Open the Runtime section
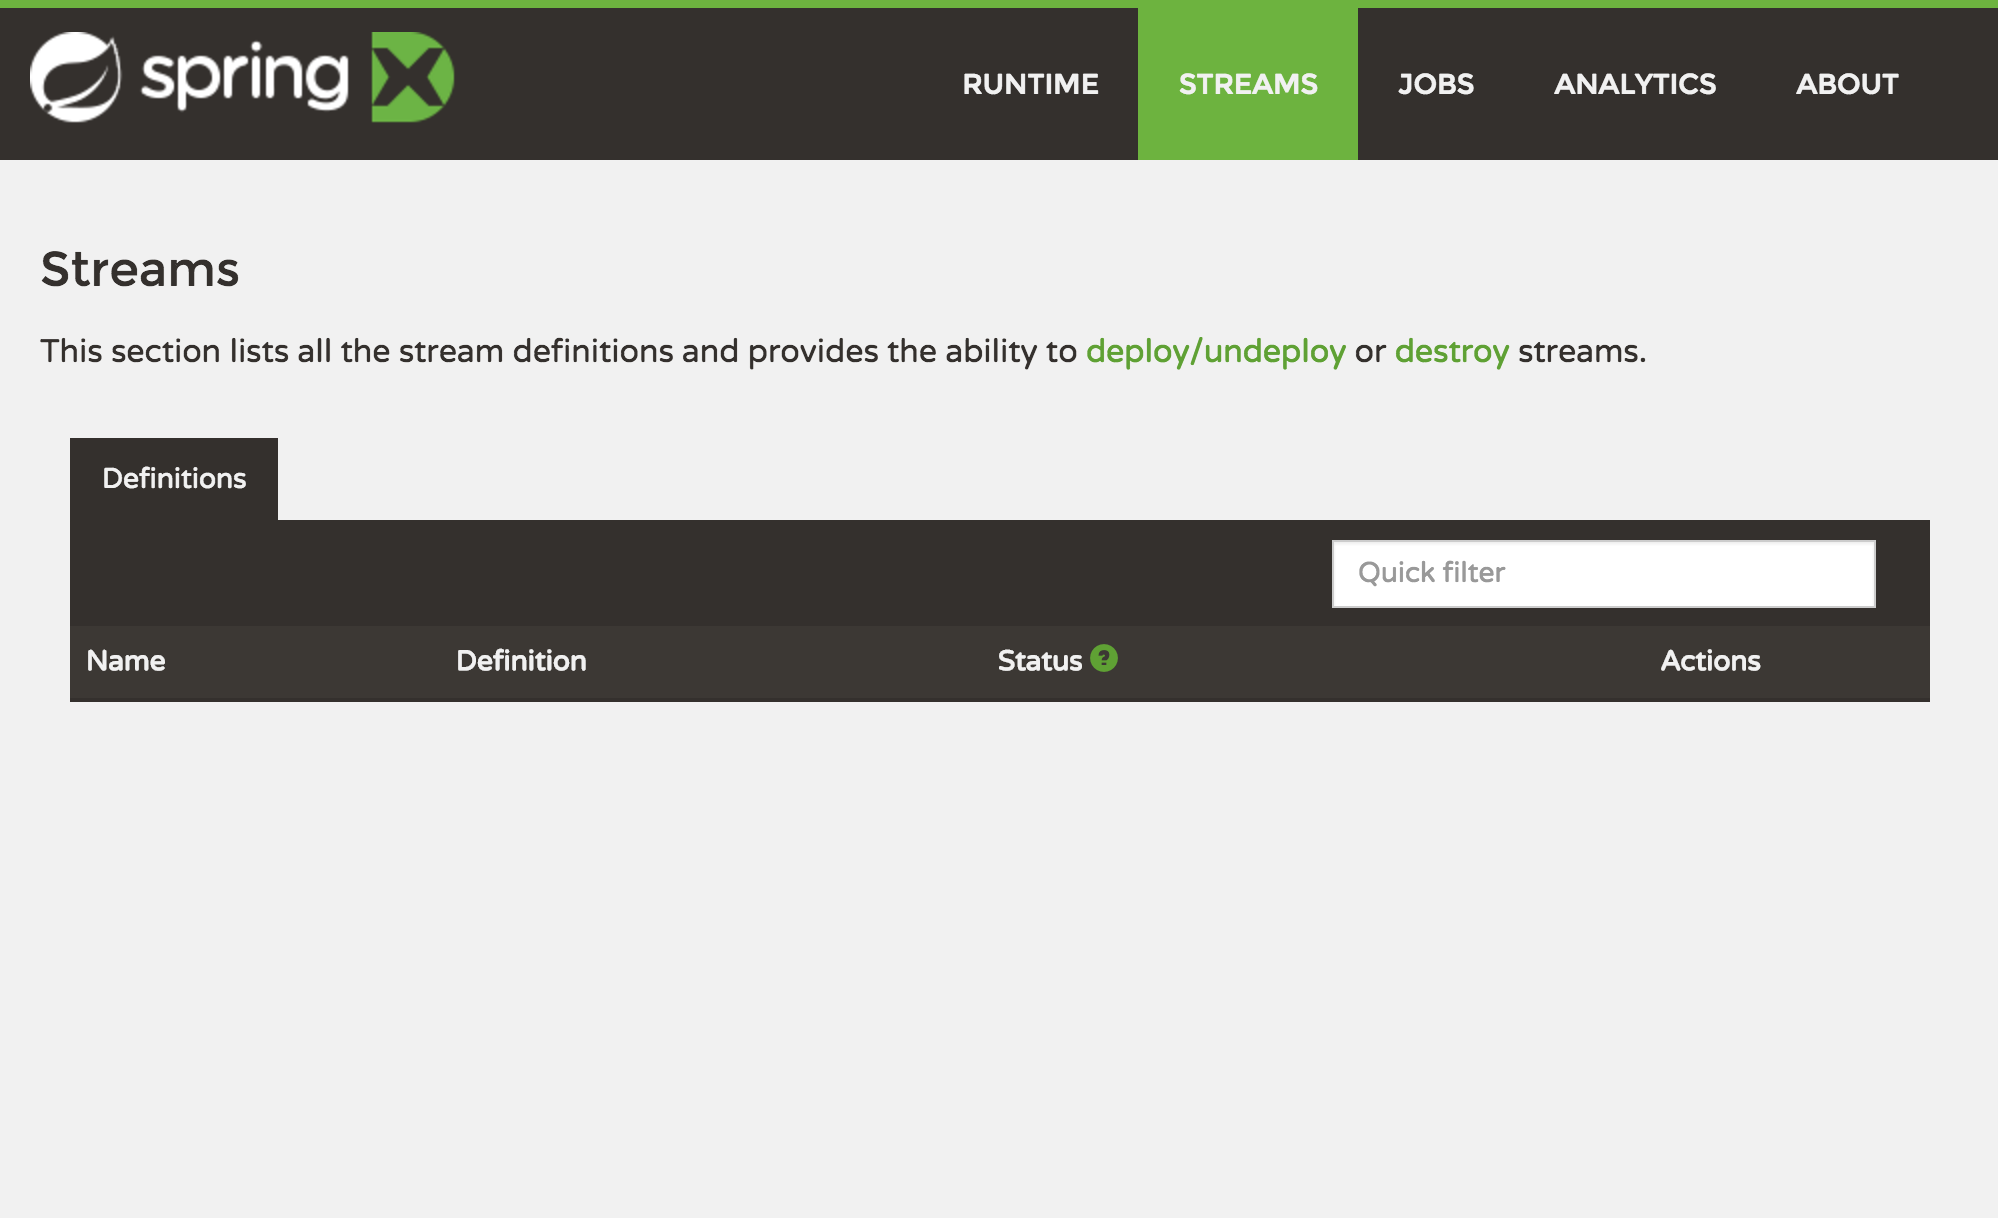Screen dimensions: 1998x1218 click(x=1030, y=84)
